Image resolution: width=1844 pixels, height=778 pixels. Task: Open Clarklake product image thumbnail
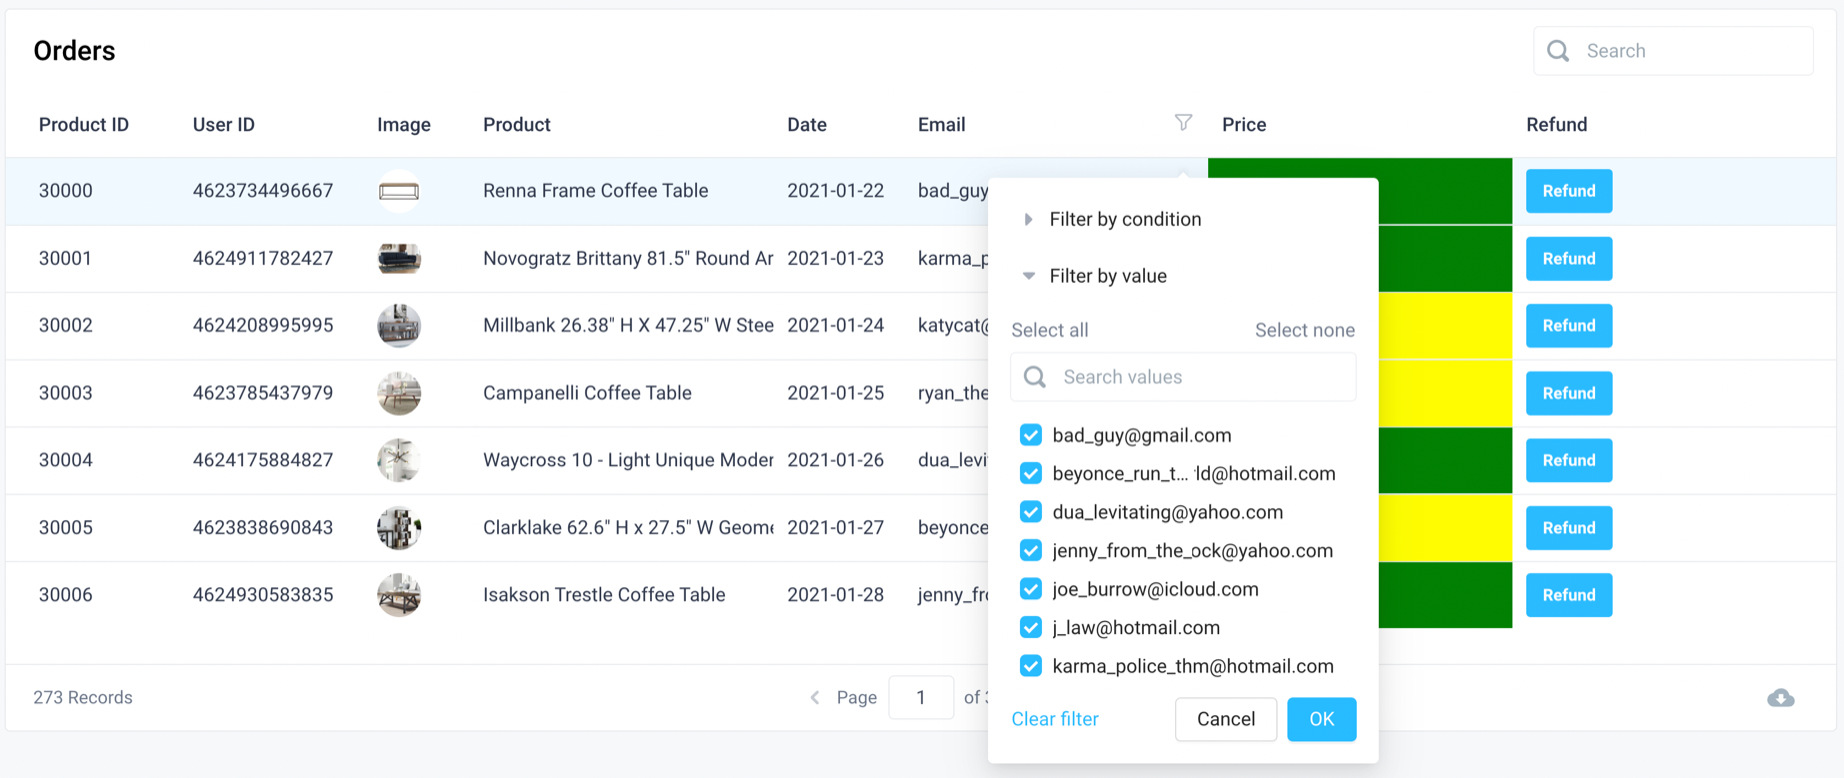[x=399, y=527]
